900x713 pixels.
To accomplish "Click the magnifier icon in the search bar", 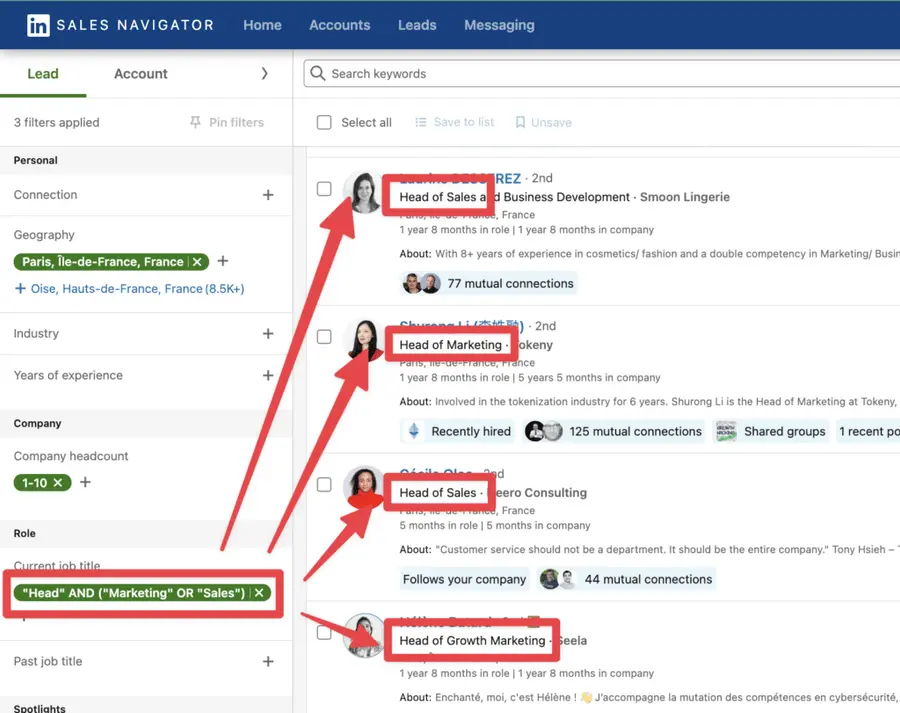I will point(317,73).
